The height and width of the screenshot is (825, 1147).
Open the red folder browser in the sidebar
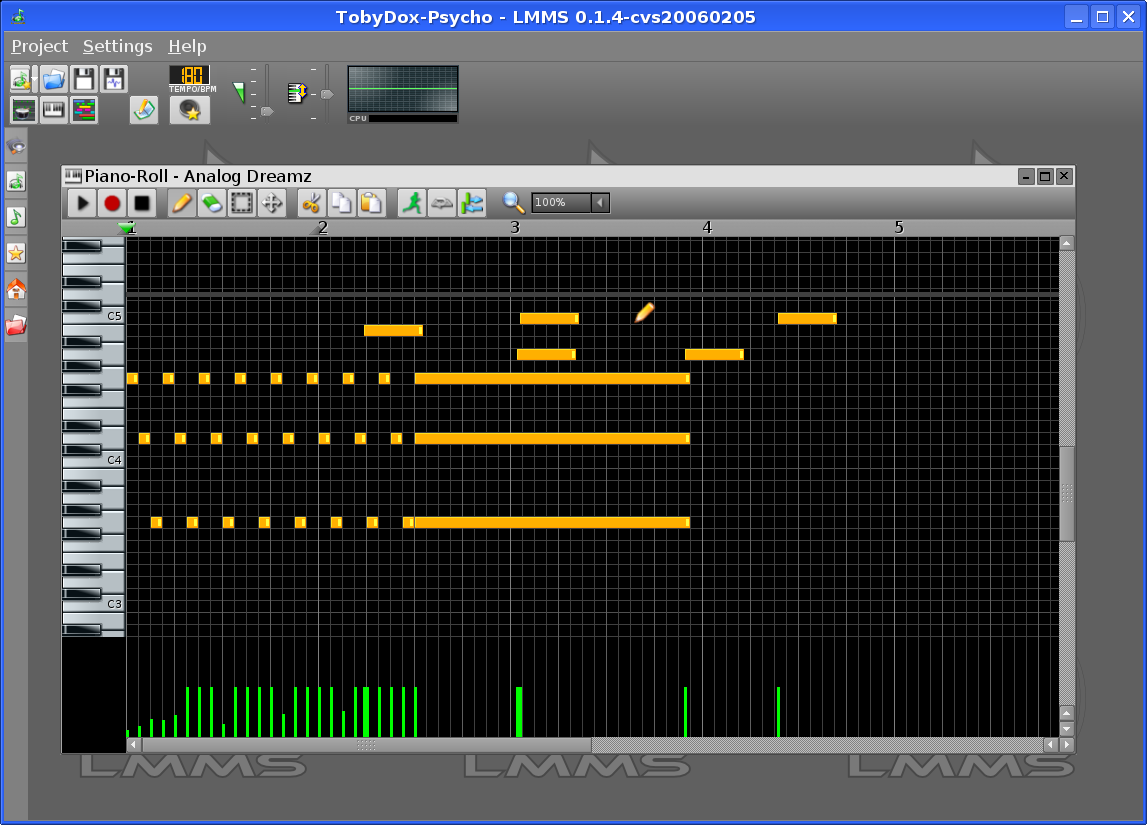coord(16,325)
